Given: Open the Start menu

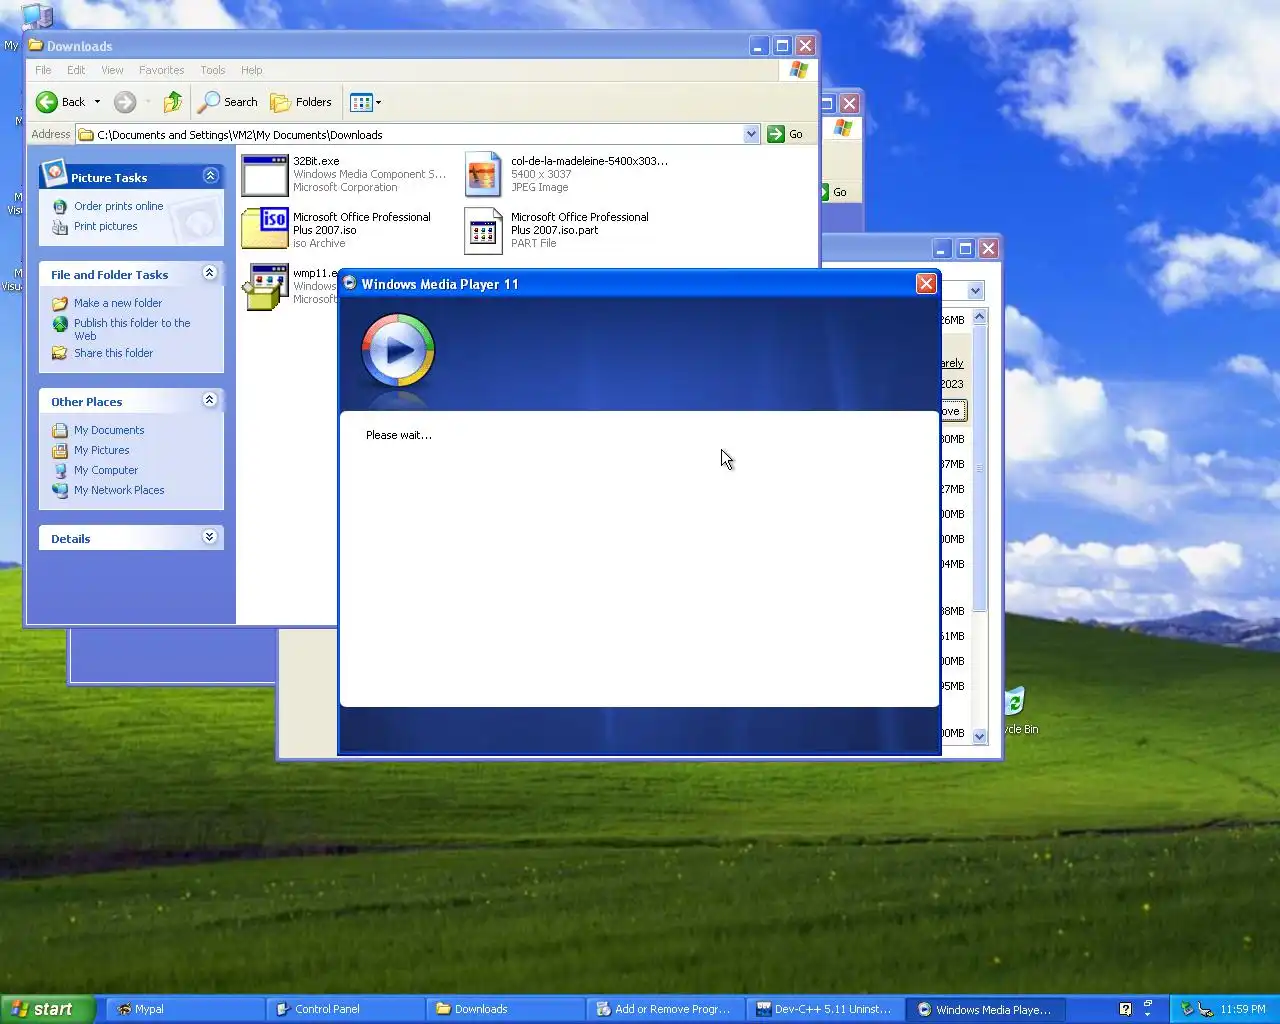Looking at the screenshot, I should click(47, 1009).
